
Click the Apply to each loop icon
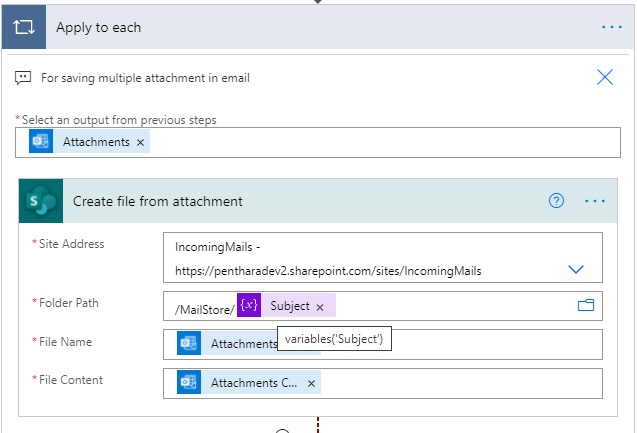pos(24,27)
